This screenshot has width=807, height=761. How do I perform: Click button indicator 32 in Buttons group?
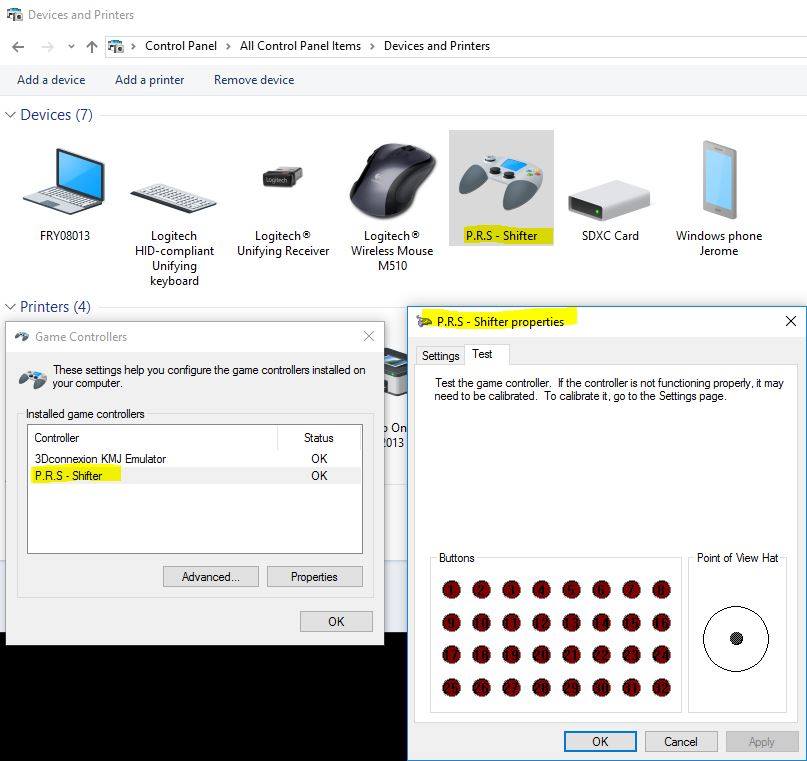pos(661,687)
